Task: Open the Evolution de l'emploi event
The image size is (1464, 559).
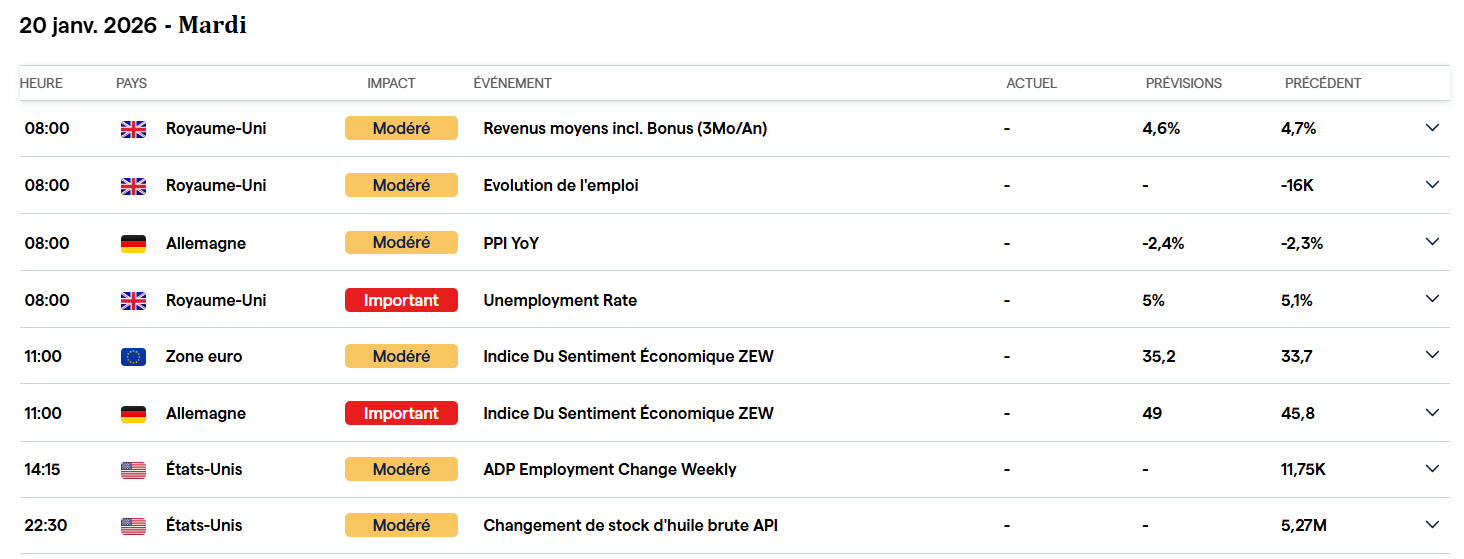Action: click(x=561, y=185)
